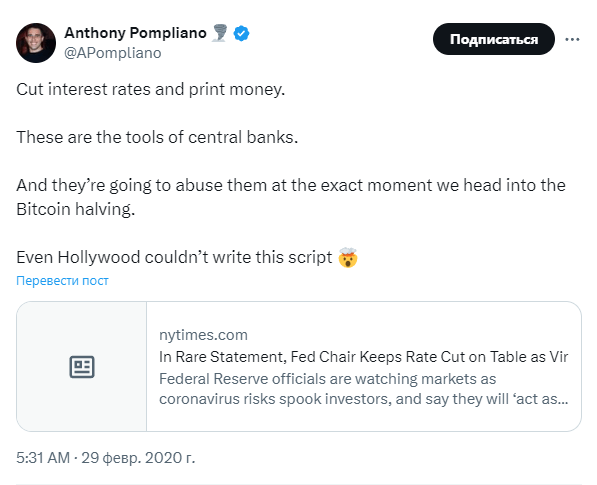
Task: Open the @APompliano handle link
Action: click(113, 53)
